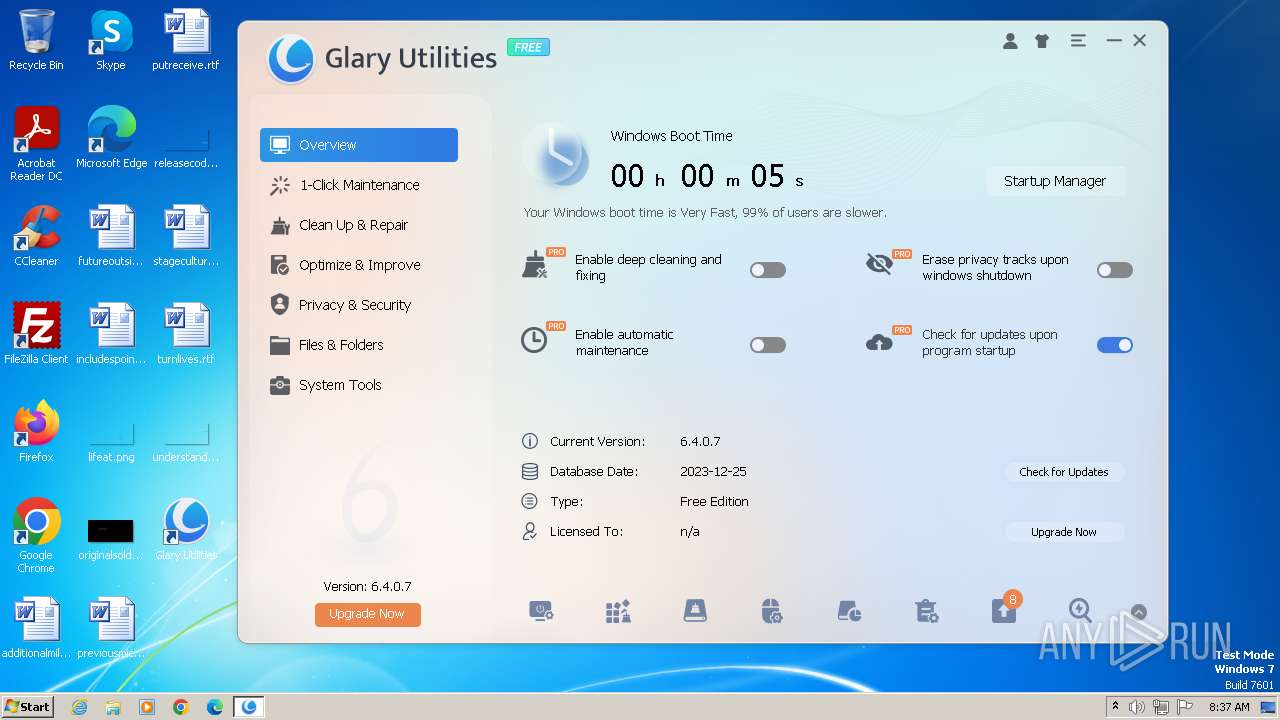This screenshot has height=720, width=1280.
Task: Turn off Check for updates upon startup switch
Action: pos(1115,345)
